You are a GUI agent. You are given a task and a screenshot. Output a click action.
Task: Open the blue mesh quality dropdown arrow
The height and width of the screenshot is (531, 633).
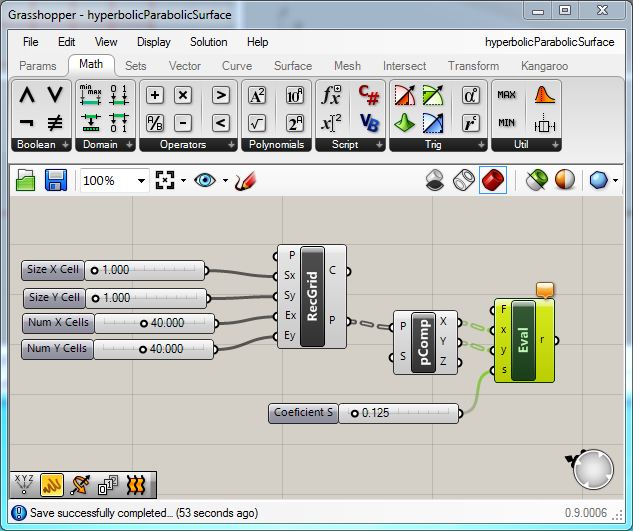(615, 180)
